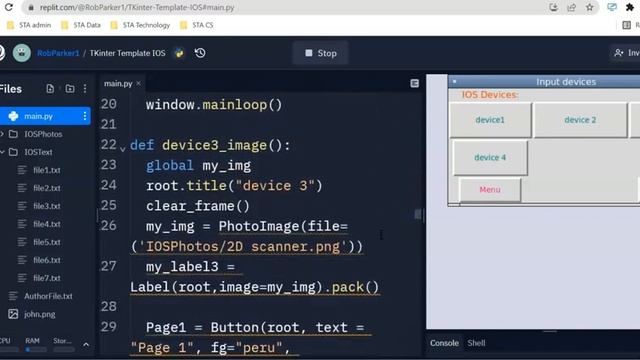Open the STA CS bookmark folder

click(197, 25)
